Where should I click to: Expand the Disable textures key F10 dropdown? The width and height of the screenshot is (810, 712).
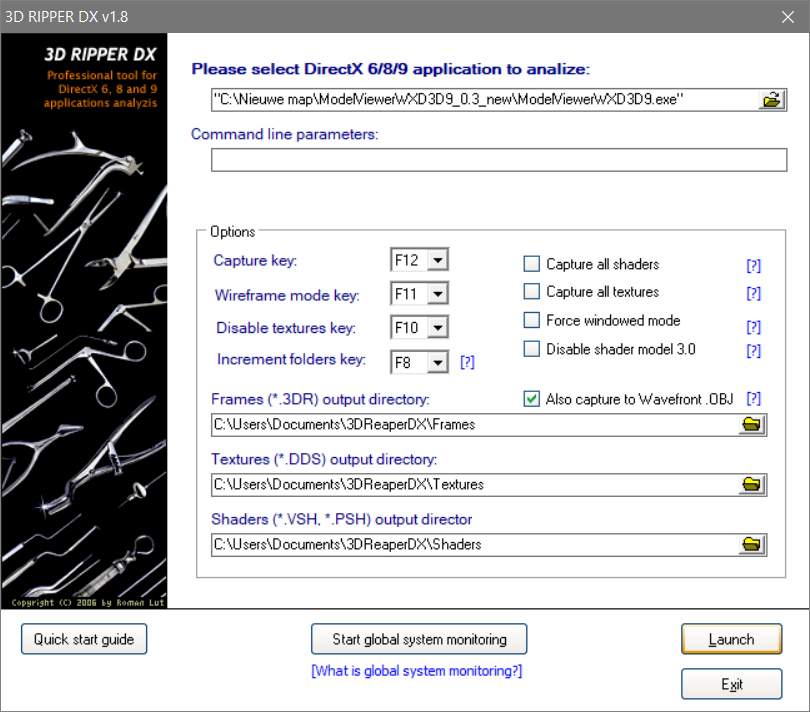(x=438, y=328)
